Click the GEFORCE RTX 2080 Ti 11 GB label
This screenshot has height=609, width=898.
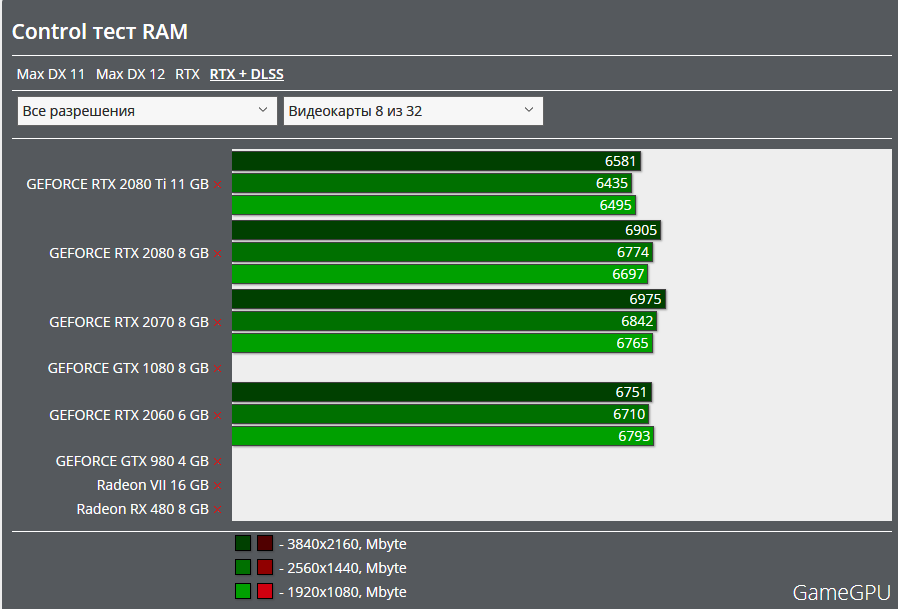[x=117, y=184]
